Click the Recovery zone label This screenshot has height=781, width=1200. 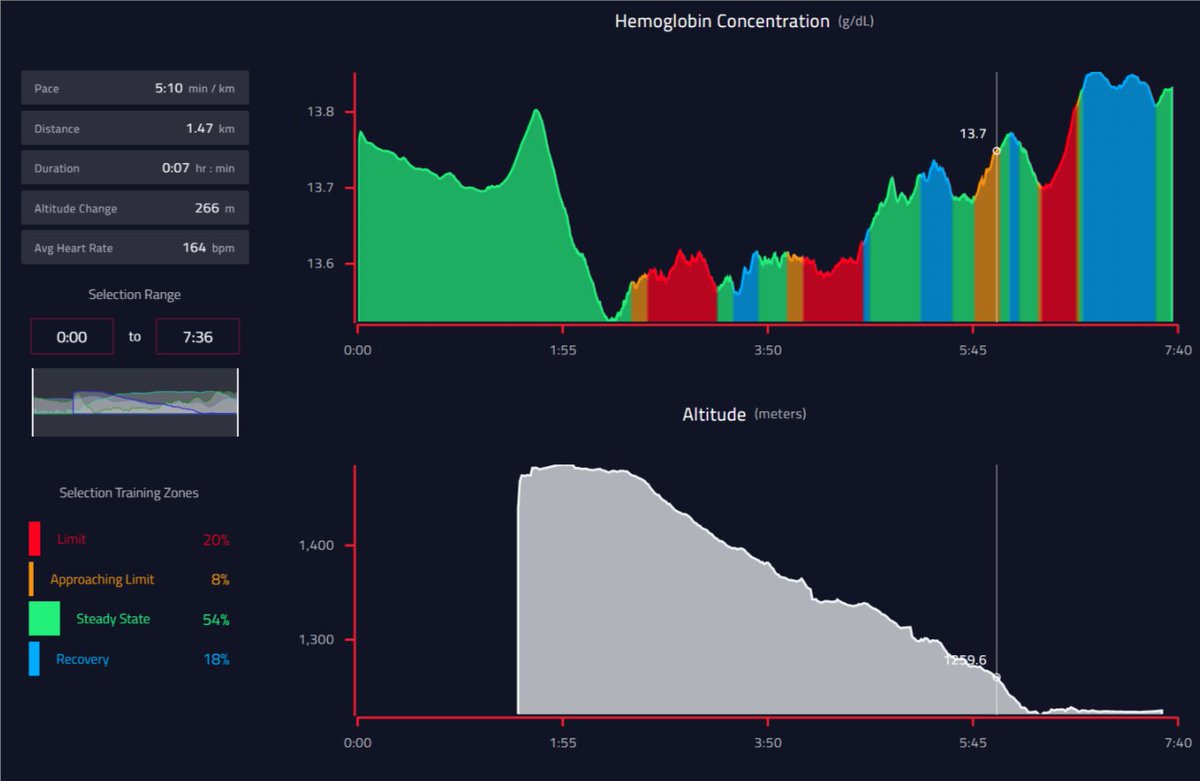(83, 659)
